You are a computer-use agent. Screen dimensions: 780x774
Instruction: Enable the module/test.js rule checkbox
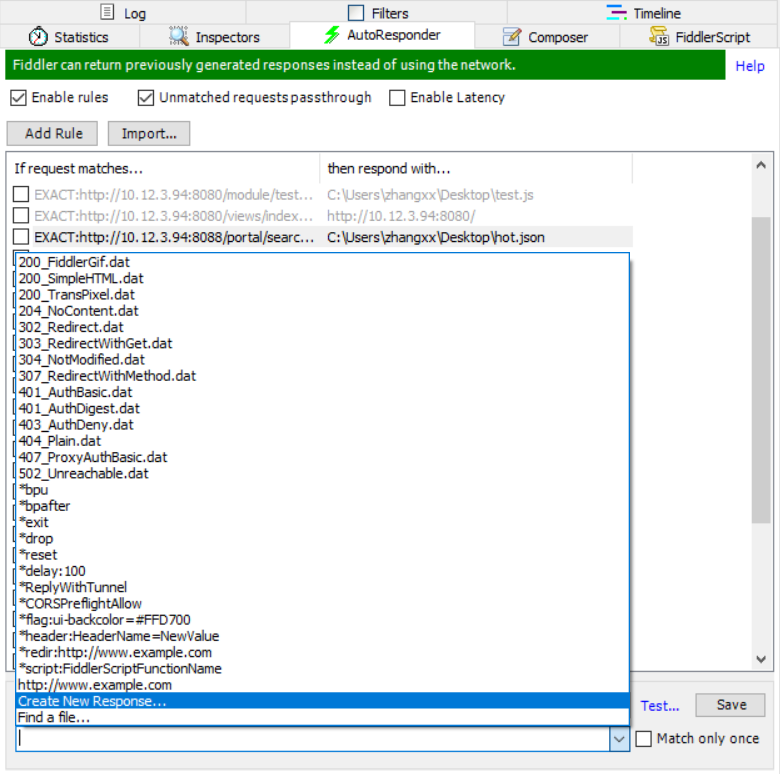pos(21,194)
